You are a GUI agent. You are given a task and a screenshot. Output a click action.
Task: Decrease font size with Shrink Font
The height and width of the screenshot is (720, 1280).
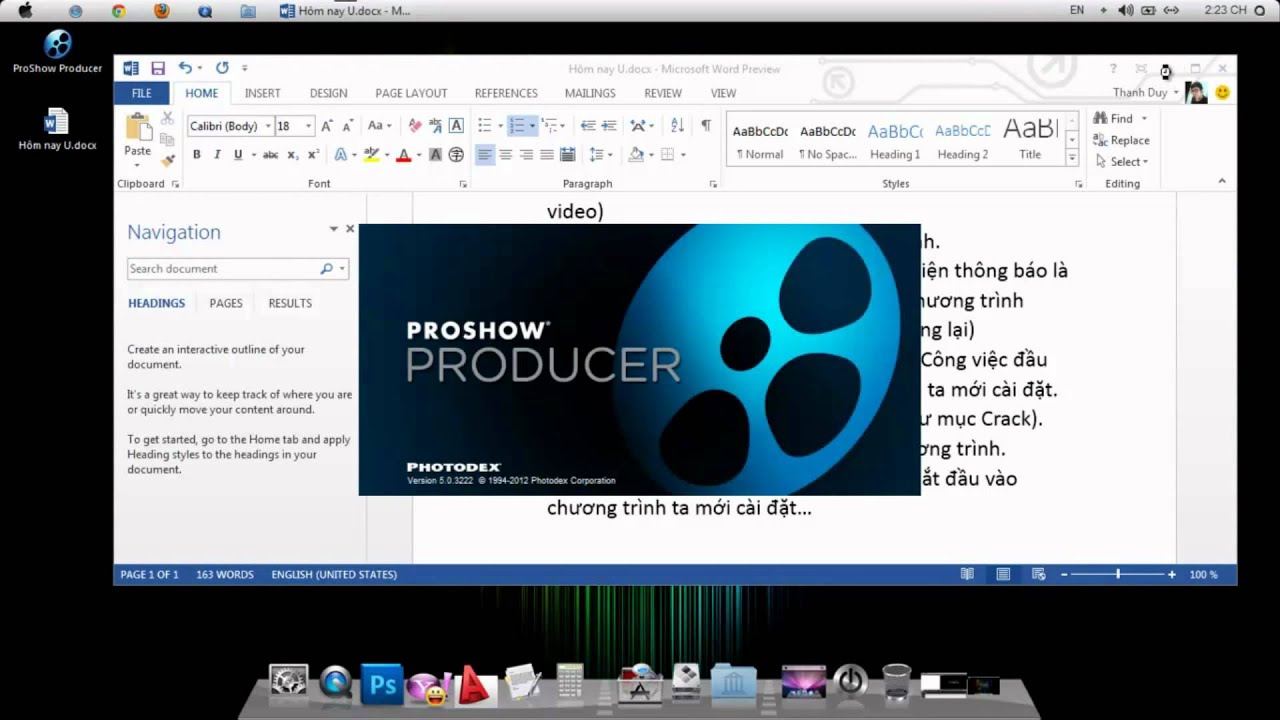click(x=347, y=126)
